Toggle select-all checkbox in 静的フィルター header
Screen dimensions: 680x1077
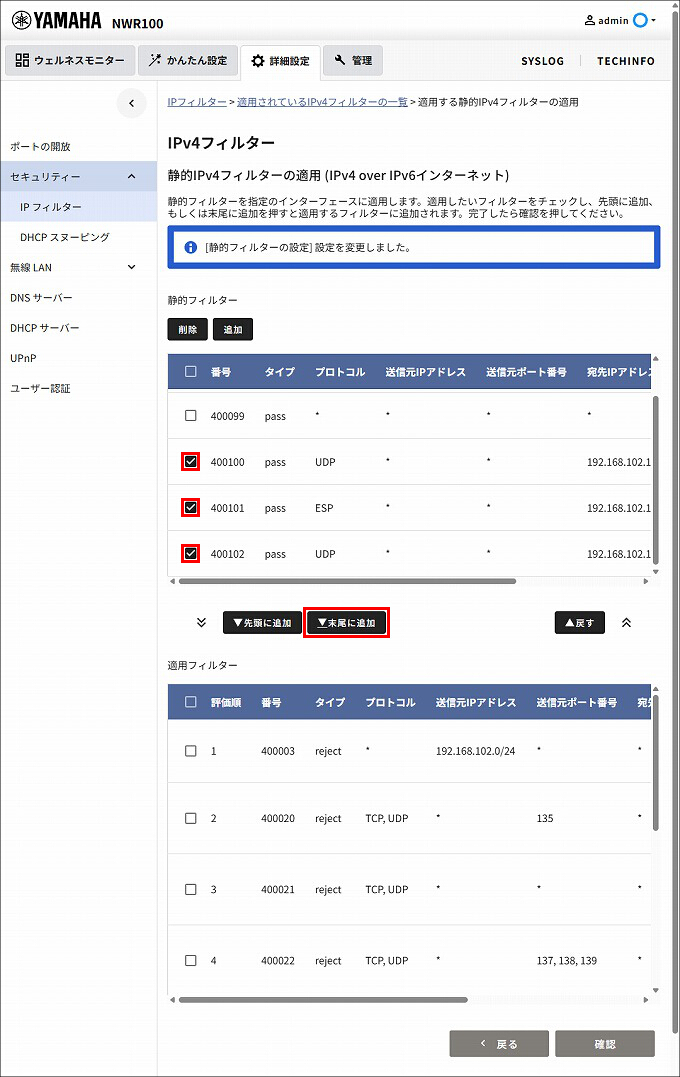tap(191, 372)
